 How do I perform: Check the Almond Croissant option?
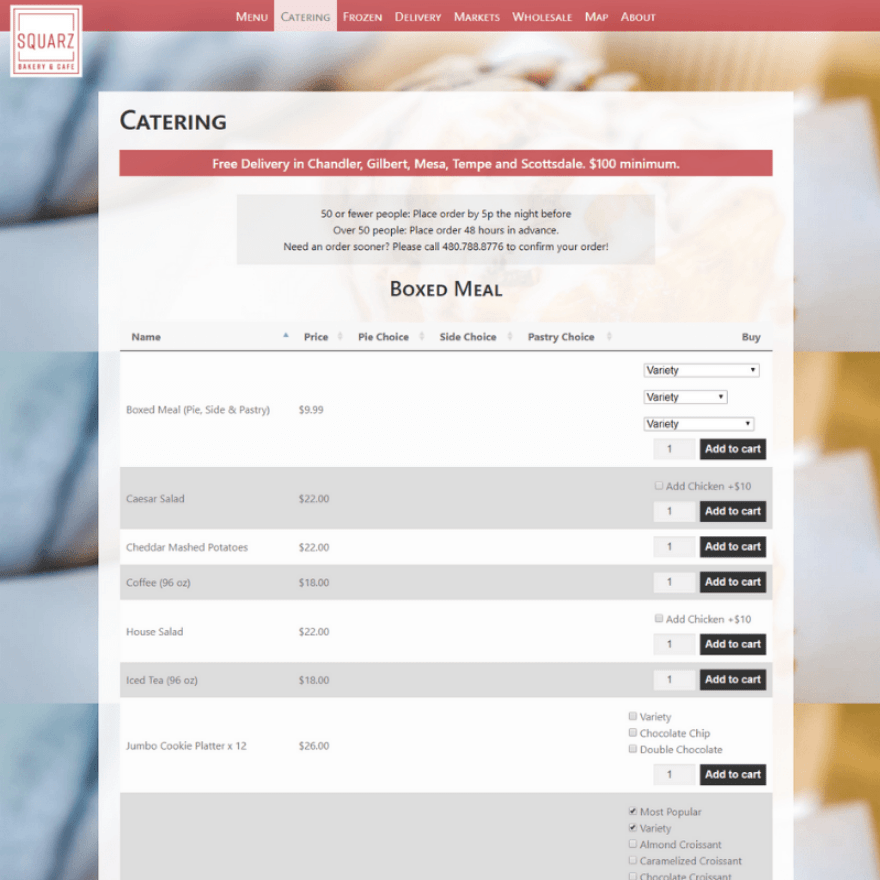(x=633, y=844)
